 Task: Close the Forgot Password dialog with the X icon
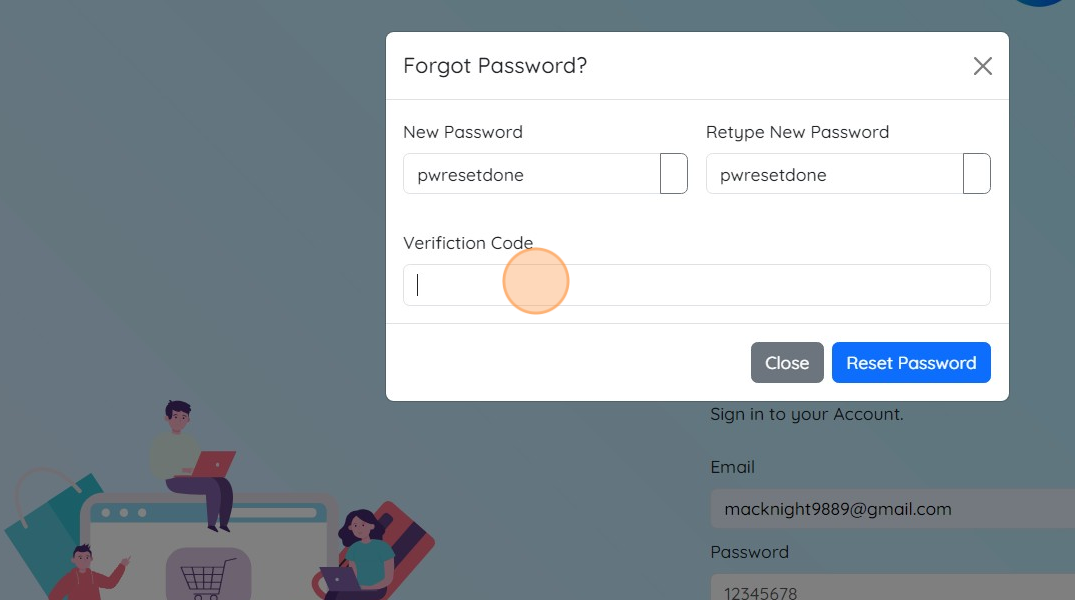(982, 66)
